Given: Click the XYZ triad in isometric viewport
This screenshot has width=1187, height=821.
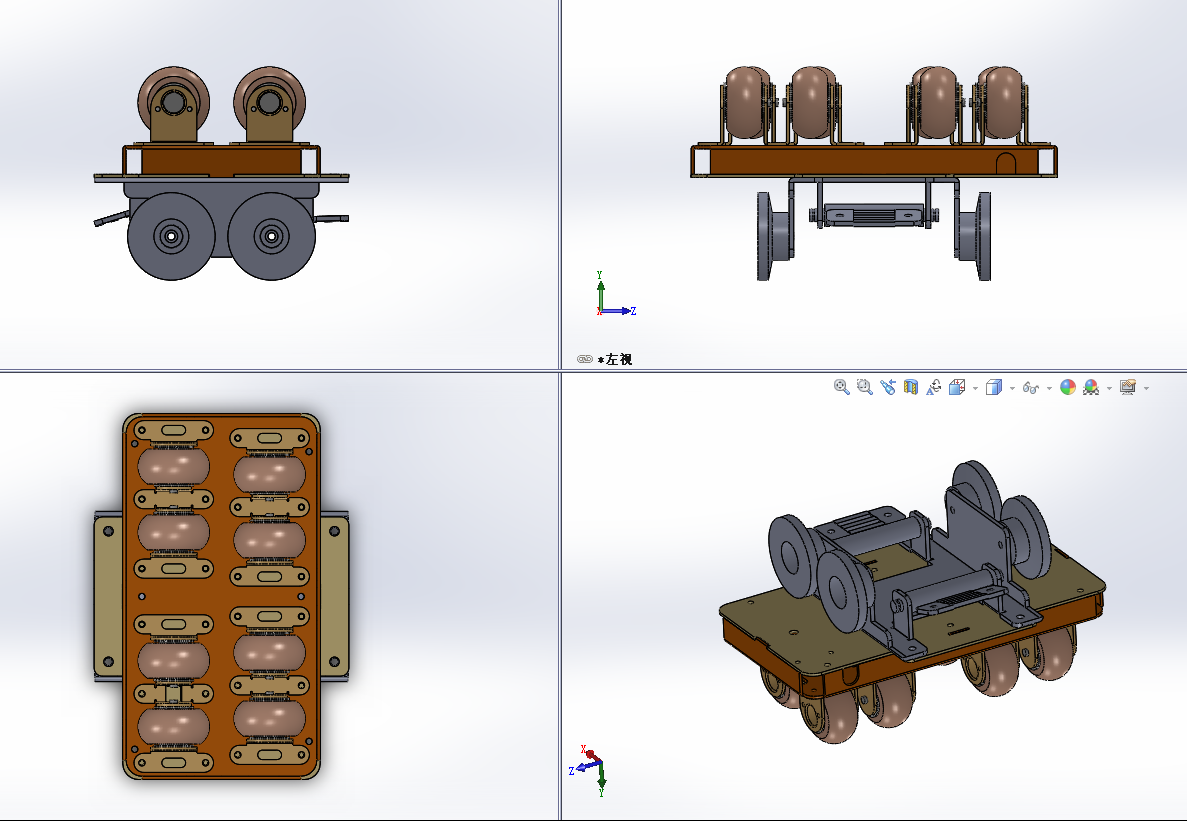Looking at the screenshot, I should (587, 770).
